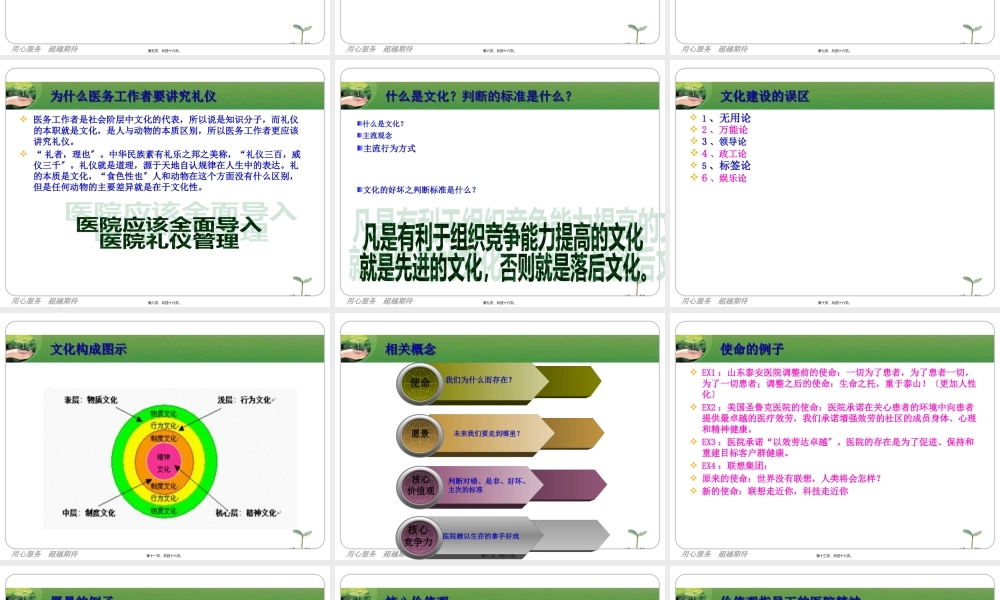1000x600 pixels.
Task: Select the 使命 circular badge icon
Action: click(x=422, y=382)
